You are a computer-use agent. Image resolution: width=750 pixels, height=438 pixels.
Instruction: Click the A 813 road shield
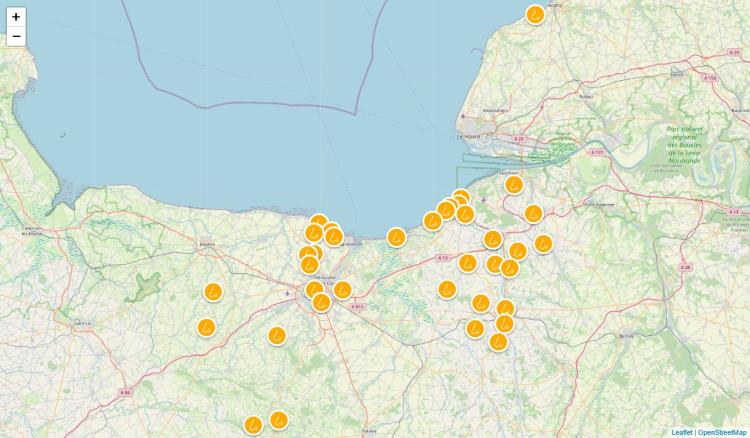(x=357, y=306)
